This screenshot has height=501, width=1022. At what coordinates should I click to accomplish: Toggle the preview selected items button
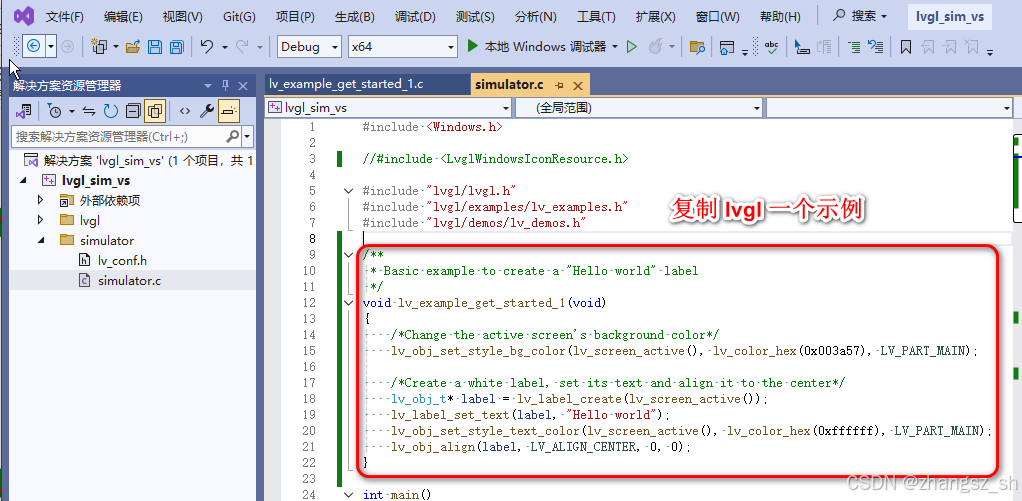click(228, 111)
